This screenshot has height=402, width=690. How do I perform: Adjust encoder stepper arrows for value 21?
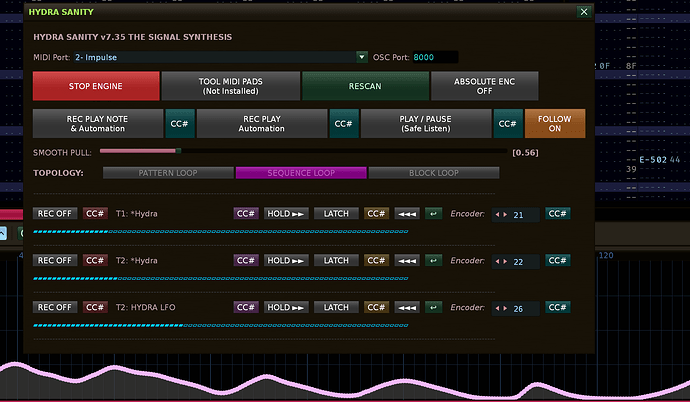coord(502,215)
